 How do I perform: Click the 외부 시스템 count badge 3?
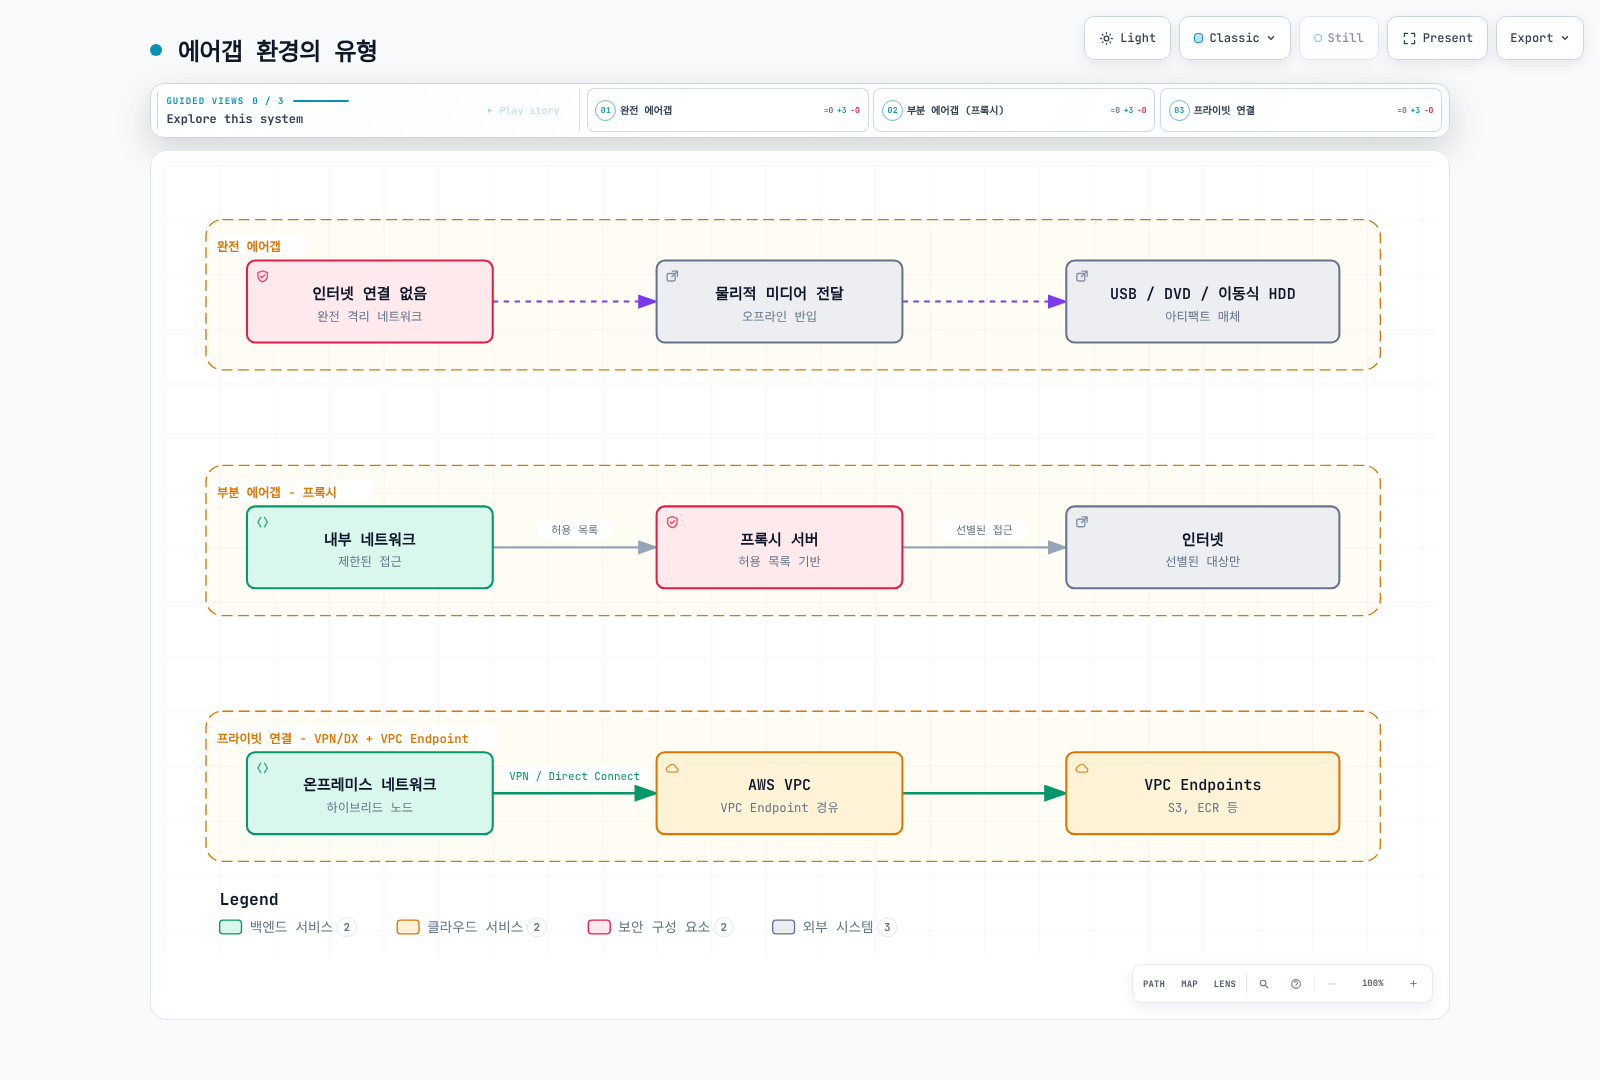(887, 927)
